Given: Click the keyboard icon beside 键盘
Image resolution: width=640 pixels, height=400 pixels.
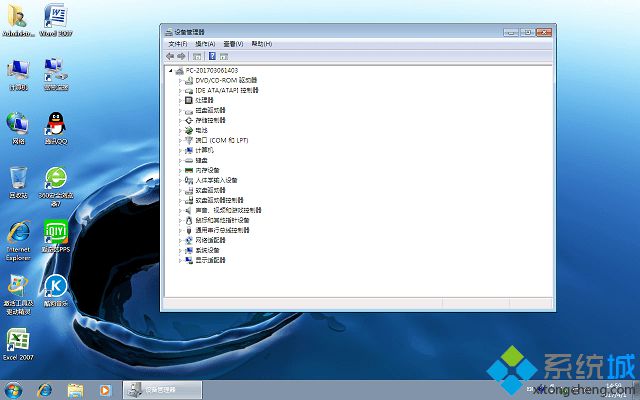Looking at the screenshot, I should (x=189, y=160).
